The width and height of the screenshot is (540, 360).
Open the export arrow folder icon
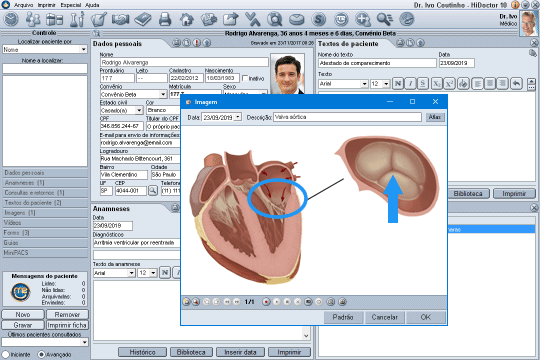point(231,19)
